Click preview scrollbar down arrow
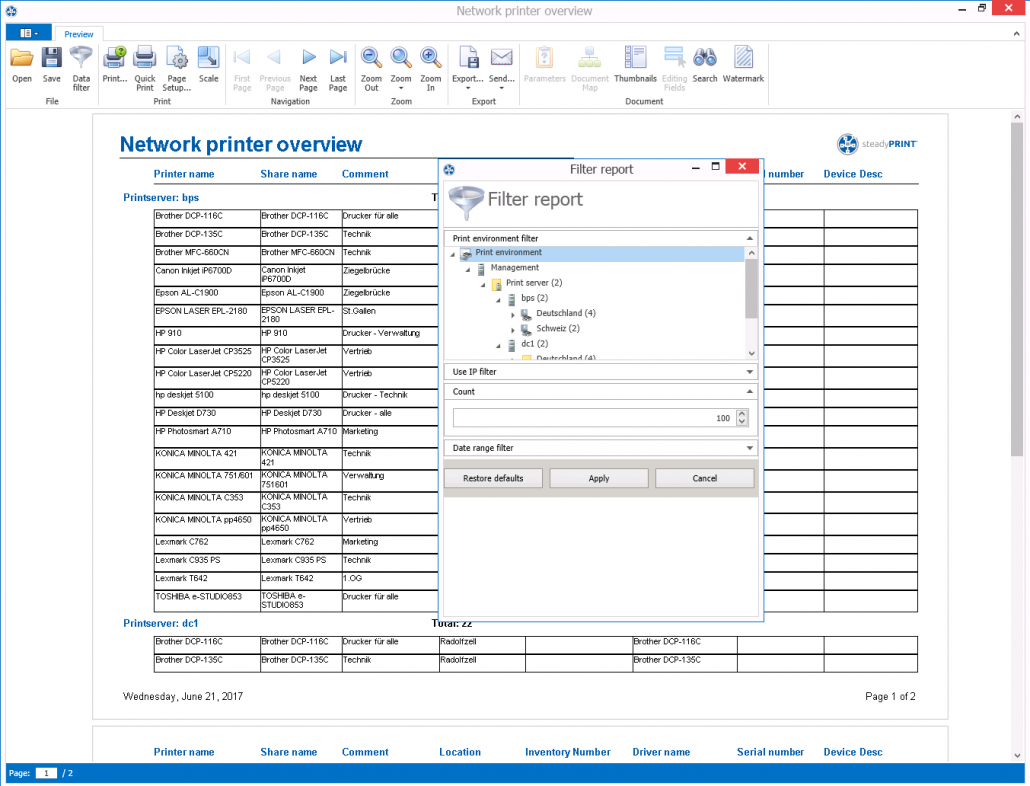Image resolution: width=1030 pixels, height=786 pixels. [x=1017, y=755]
